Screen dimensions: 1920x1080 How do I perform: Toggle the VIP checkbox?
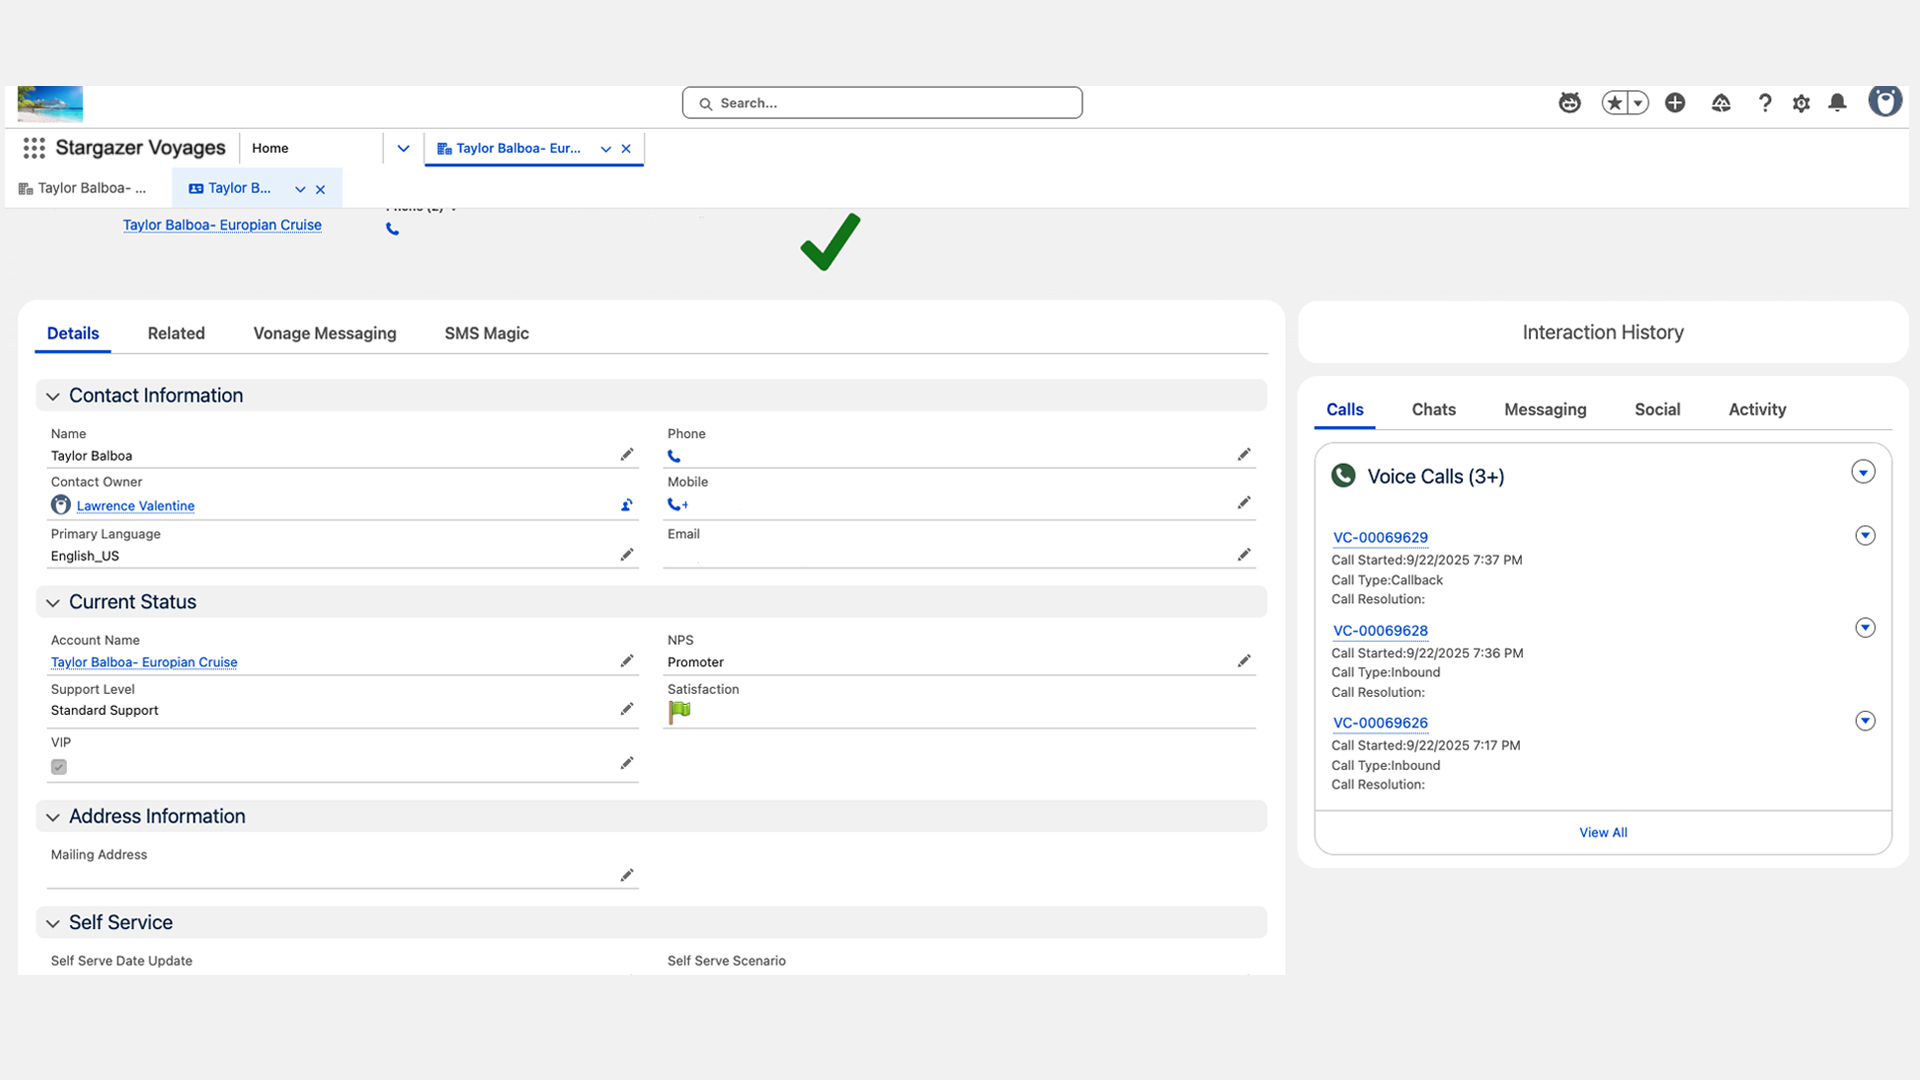coord(59,767)
